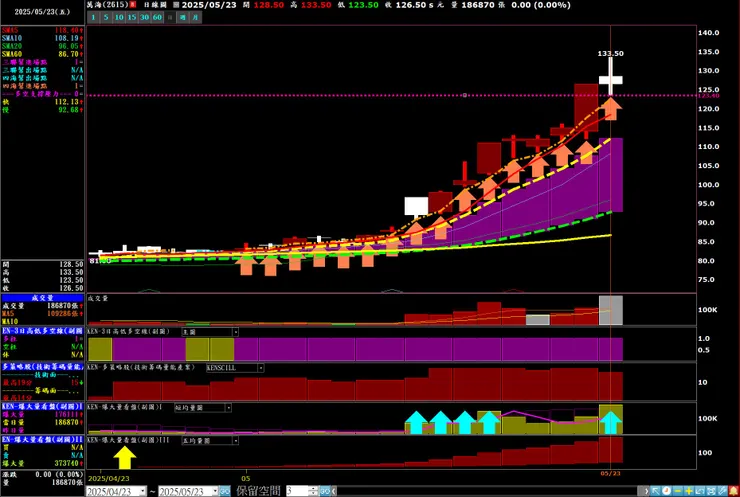
Task: Click the reserved space (保留空間) input field
Action: click(297, 491)
